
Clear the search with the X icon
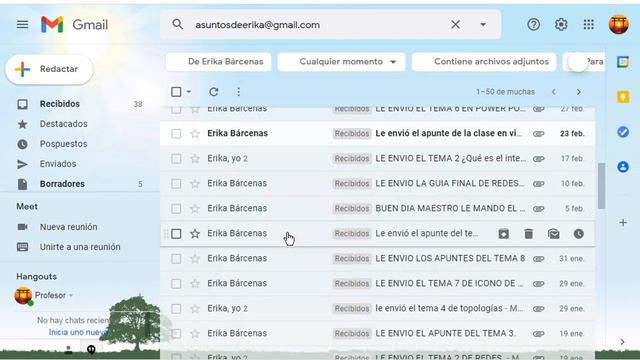click(x=456, y=24)
